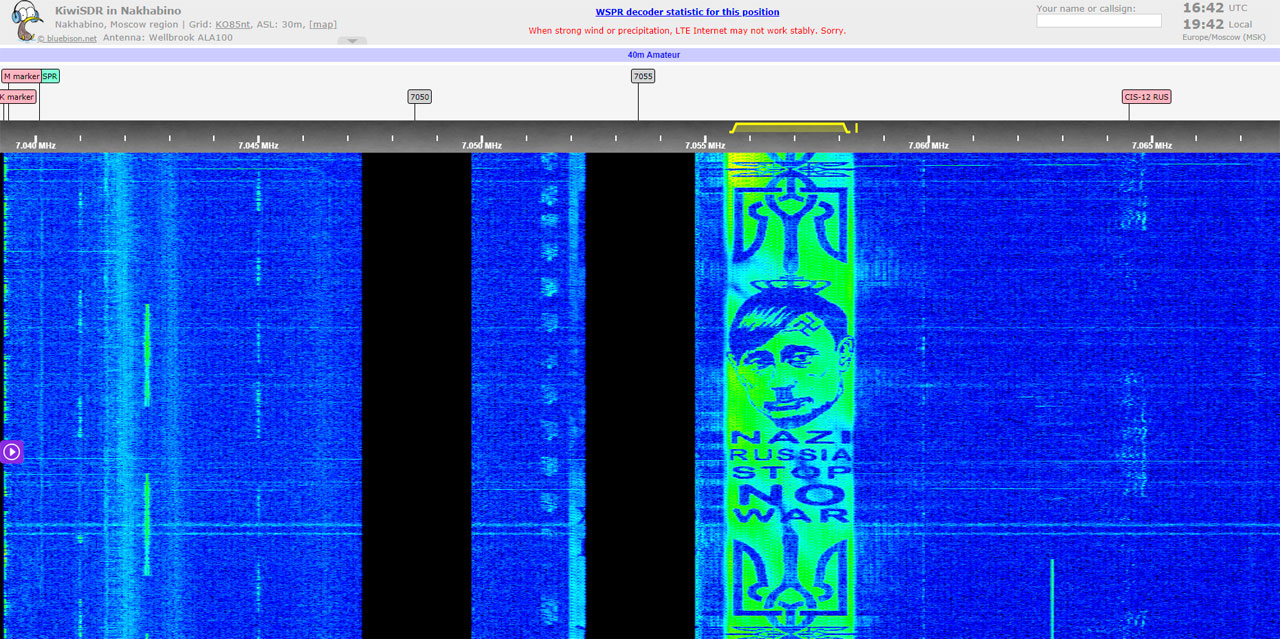Viewport: 1280px width, 639px height.
Task: Click the 7.060 MHz frequency scale label
Action: click(927, 145)
